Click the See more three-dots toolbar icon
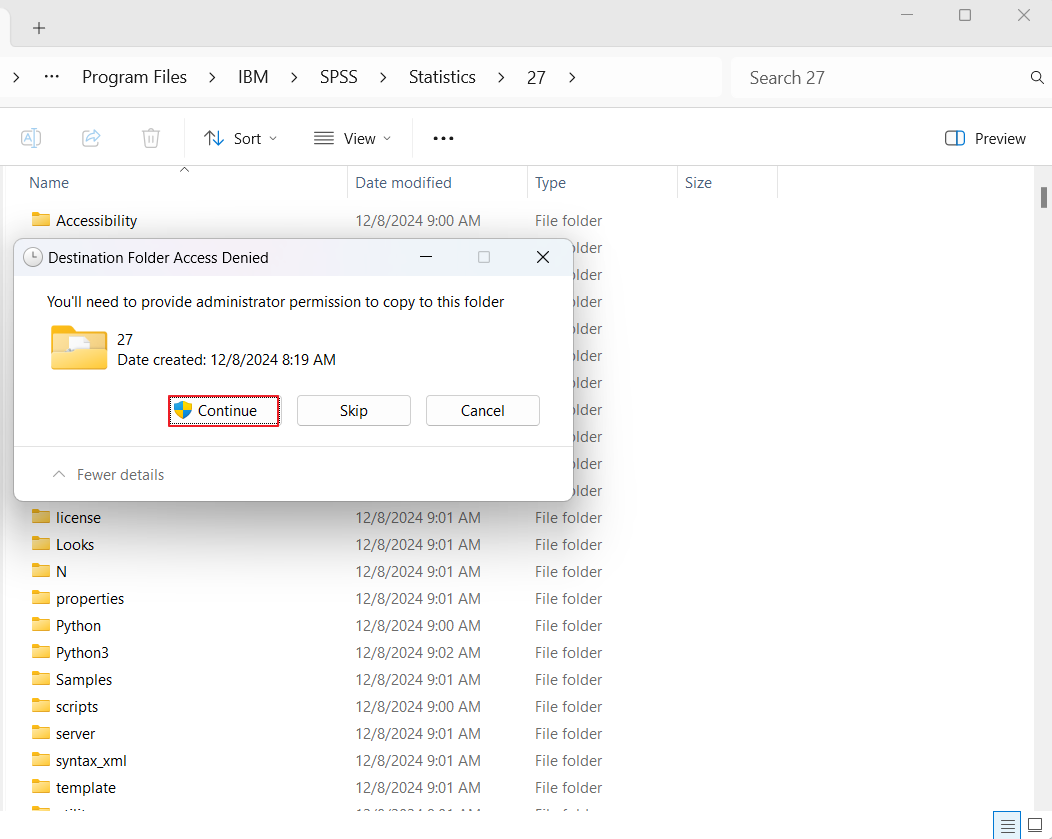1052x839 pixels. point(443,139)
